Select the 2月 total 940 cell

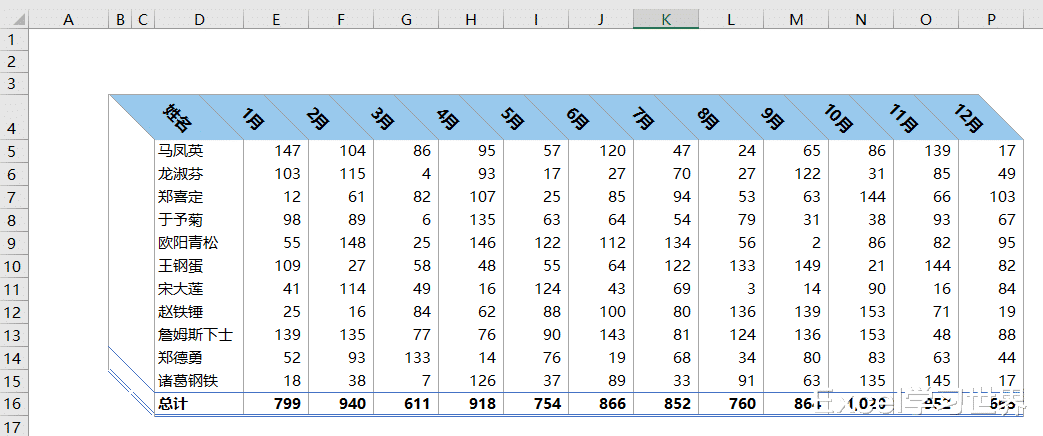(341, 403)
